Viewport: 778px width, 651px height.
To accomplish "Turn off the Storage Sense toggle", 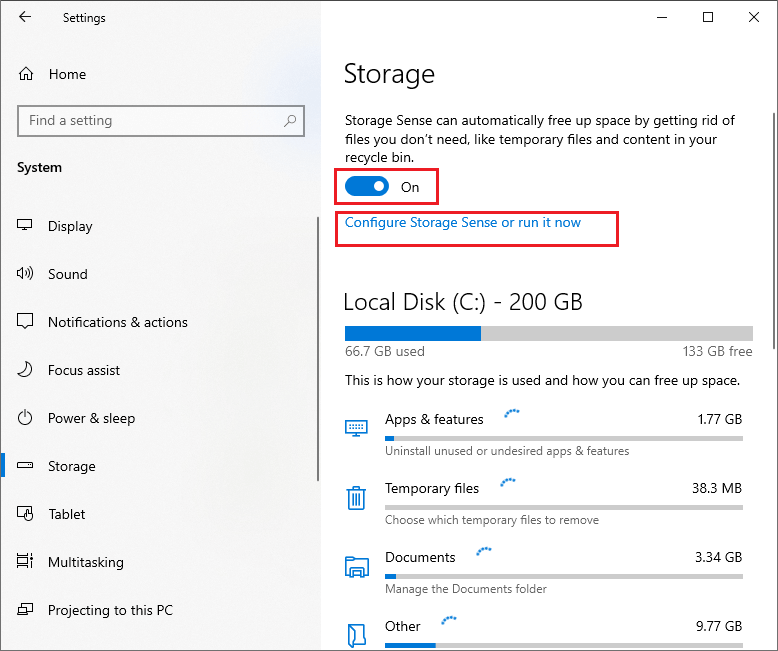I will [x=366, y=187].
